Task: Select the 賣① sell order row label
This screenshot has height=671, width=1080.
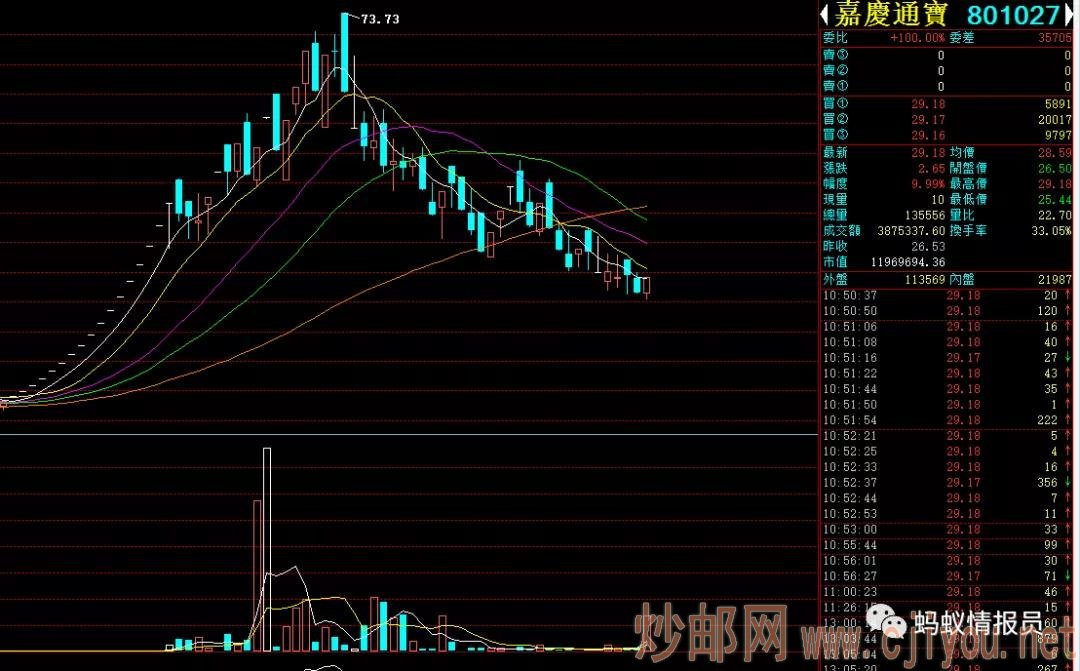Action: point(835,86)
